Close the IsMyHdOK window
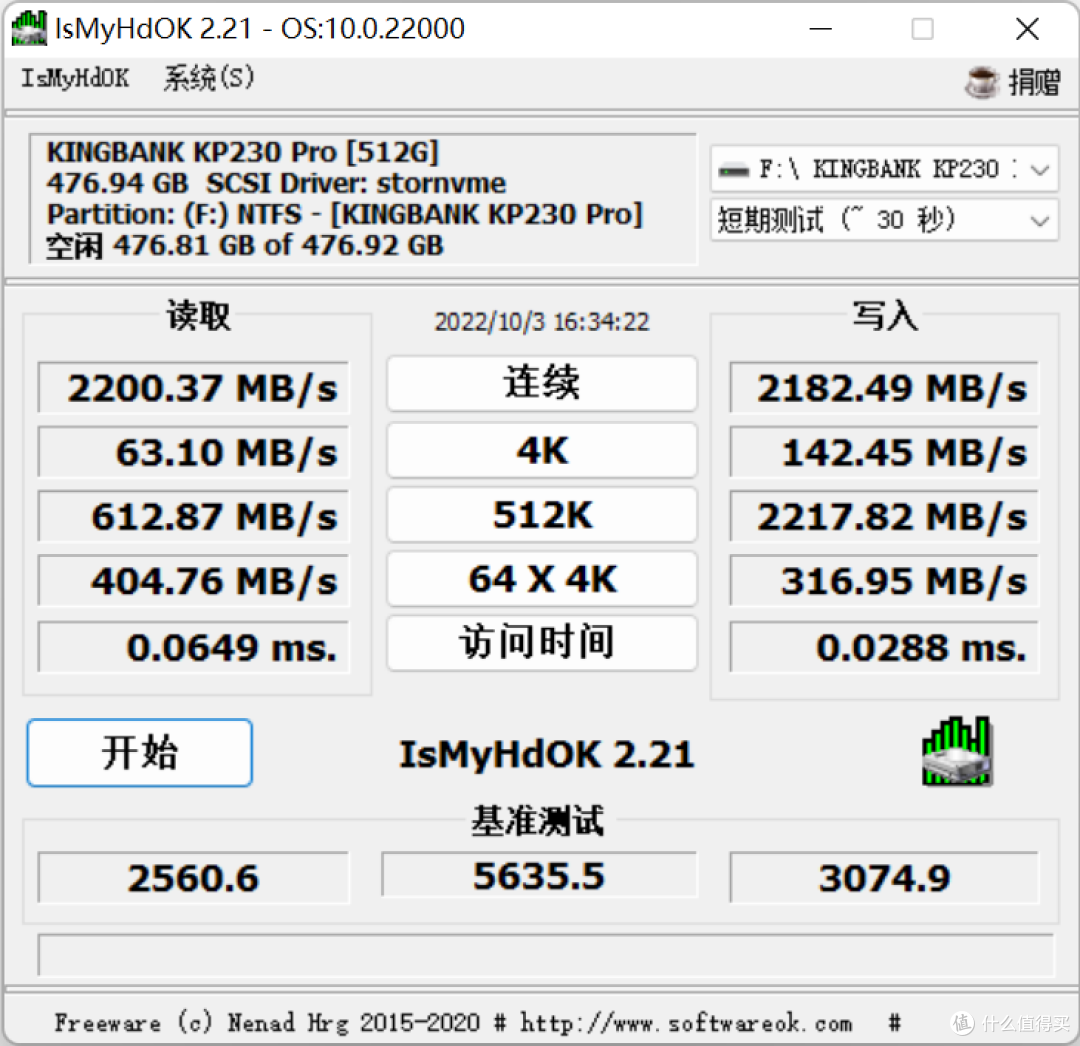Viewport: 1080px width, 1046px height. pos(1027,29)
